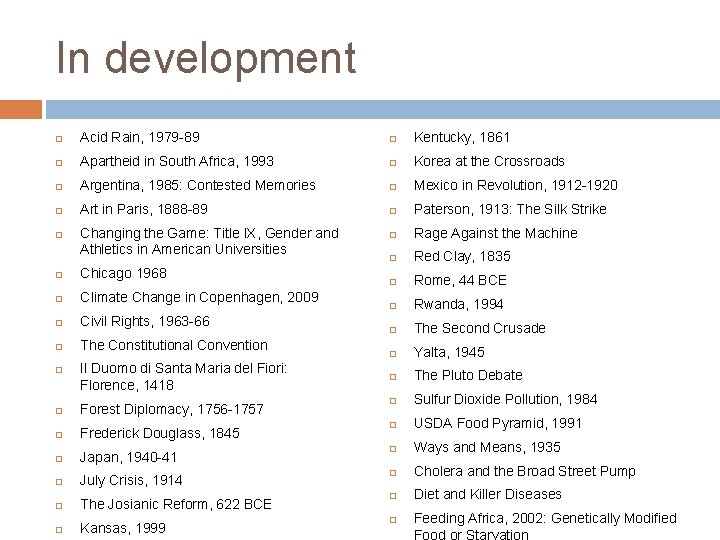The image size is (720, 540).
Task: Click 'Feeding Africa, 2002: Genetically Modified' entry
Action: [x=546, y=527]
